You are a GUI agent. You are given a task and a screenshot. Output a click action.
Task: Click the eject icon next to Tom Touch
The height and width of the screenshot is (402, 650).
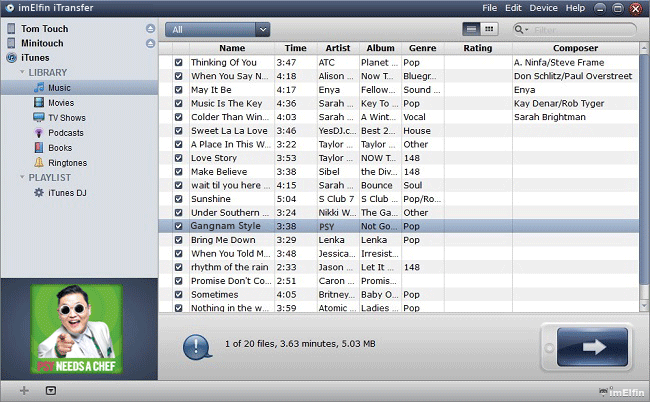150,29
